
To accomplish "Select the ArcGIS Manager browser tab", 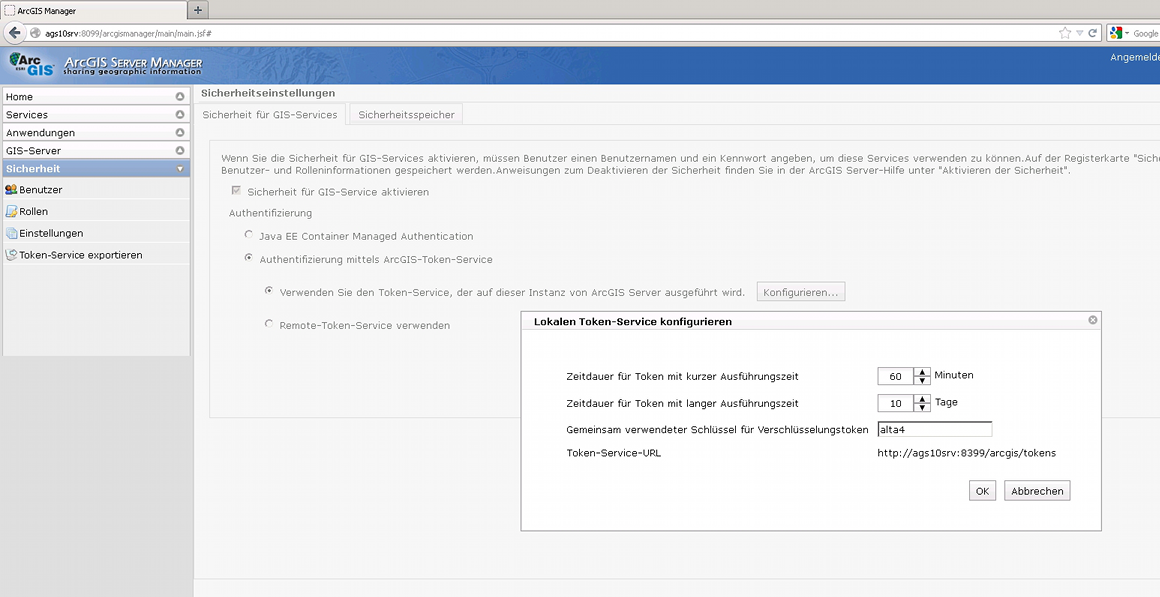I will tap(93, 11).
